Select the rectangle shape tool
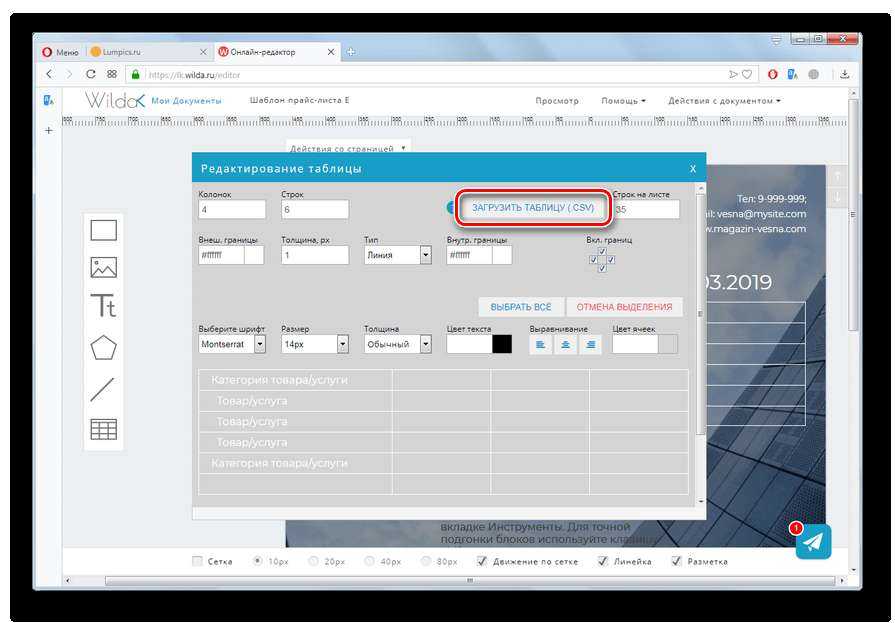This screenshot has height=623, width=895. point(104,231)
